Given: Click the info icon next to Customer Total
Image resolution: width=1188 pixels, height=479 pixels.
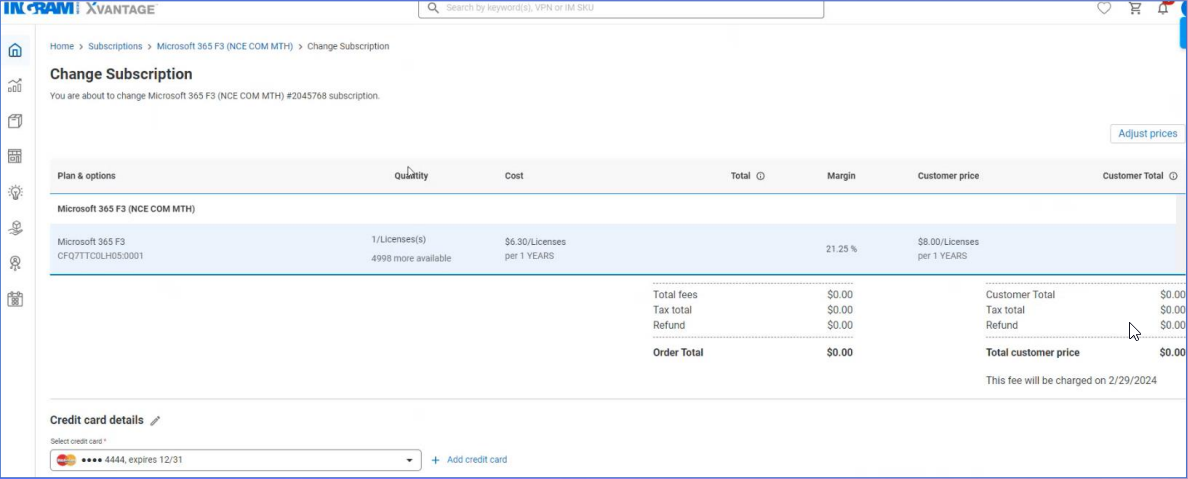Looking at the screenshot, I should [x=1173, y=176].
